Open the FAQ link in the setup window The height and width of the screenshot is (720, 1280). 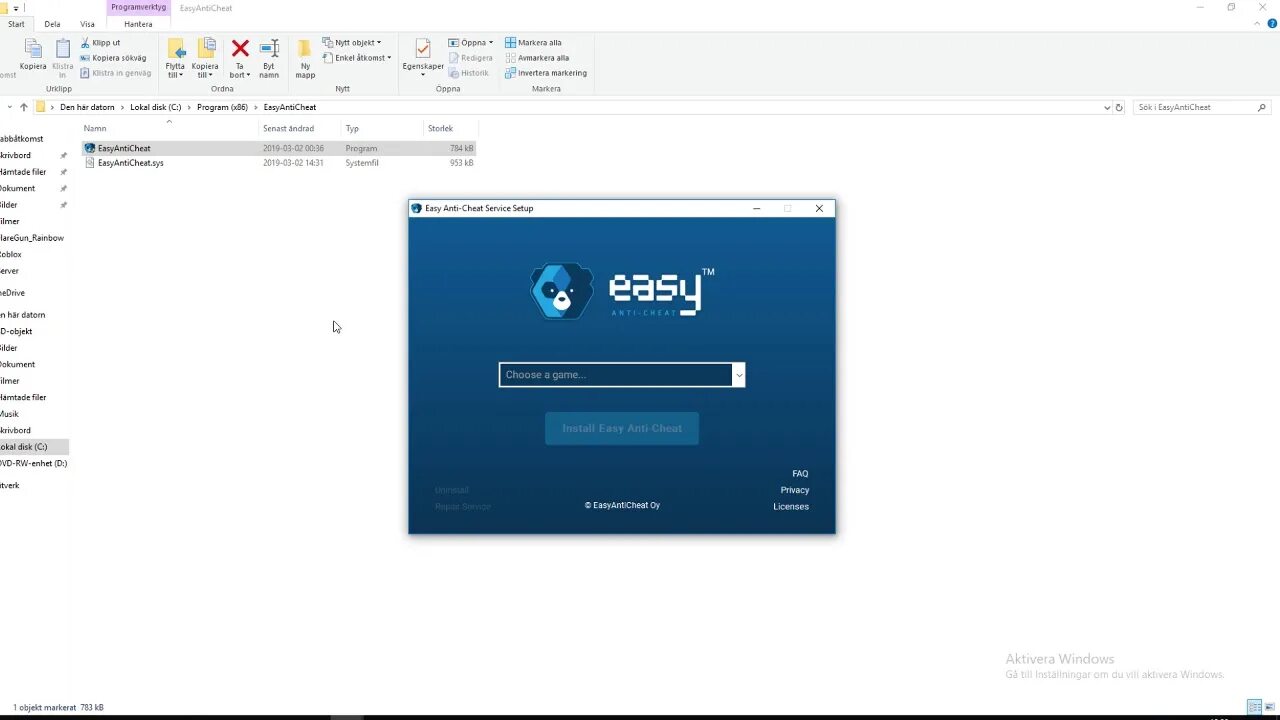(x=800, y=474)
